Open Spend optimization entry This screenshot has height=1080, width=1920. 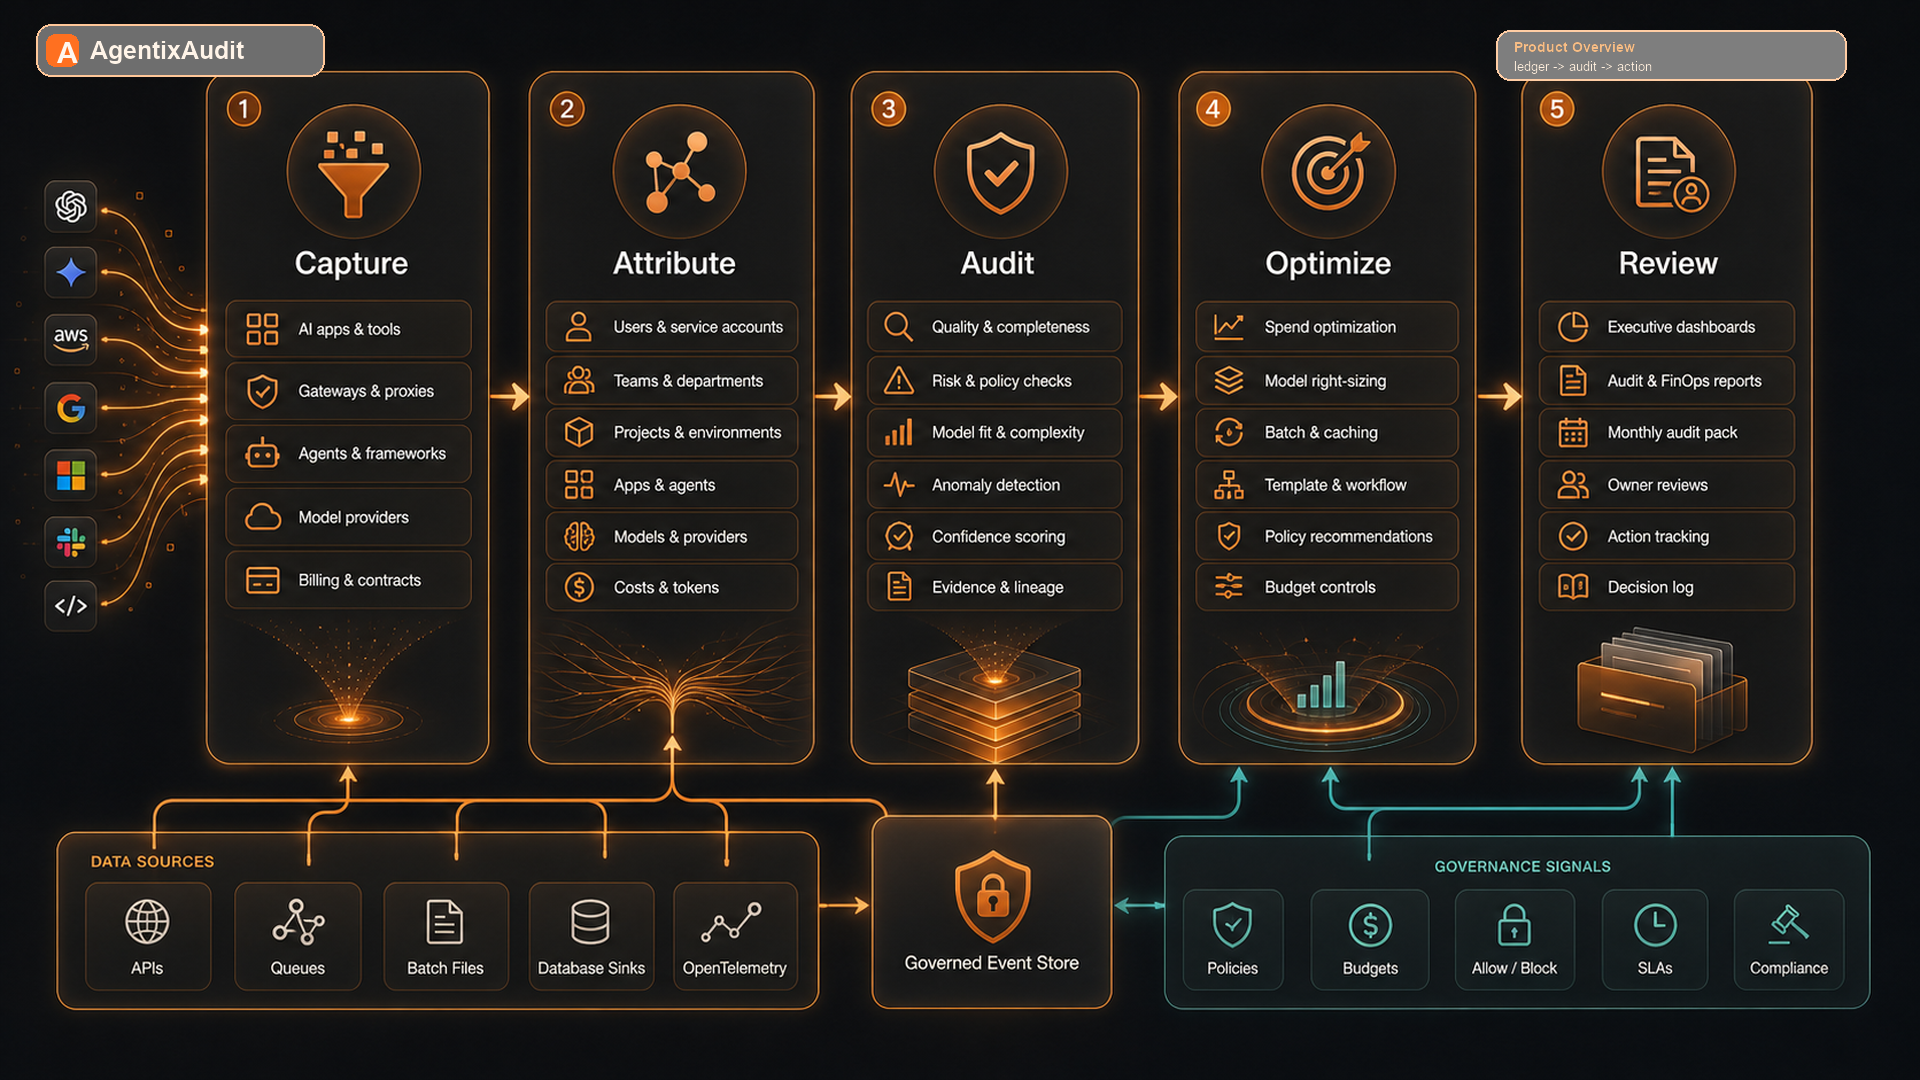(1327, 327)
